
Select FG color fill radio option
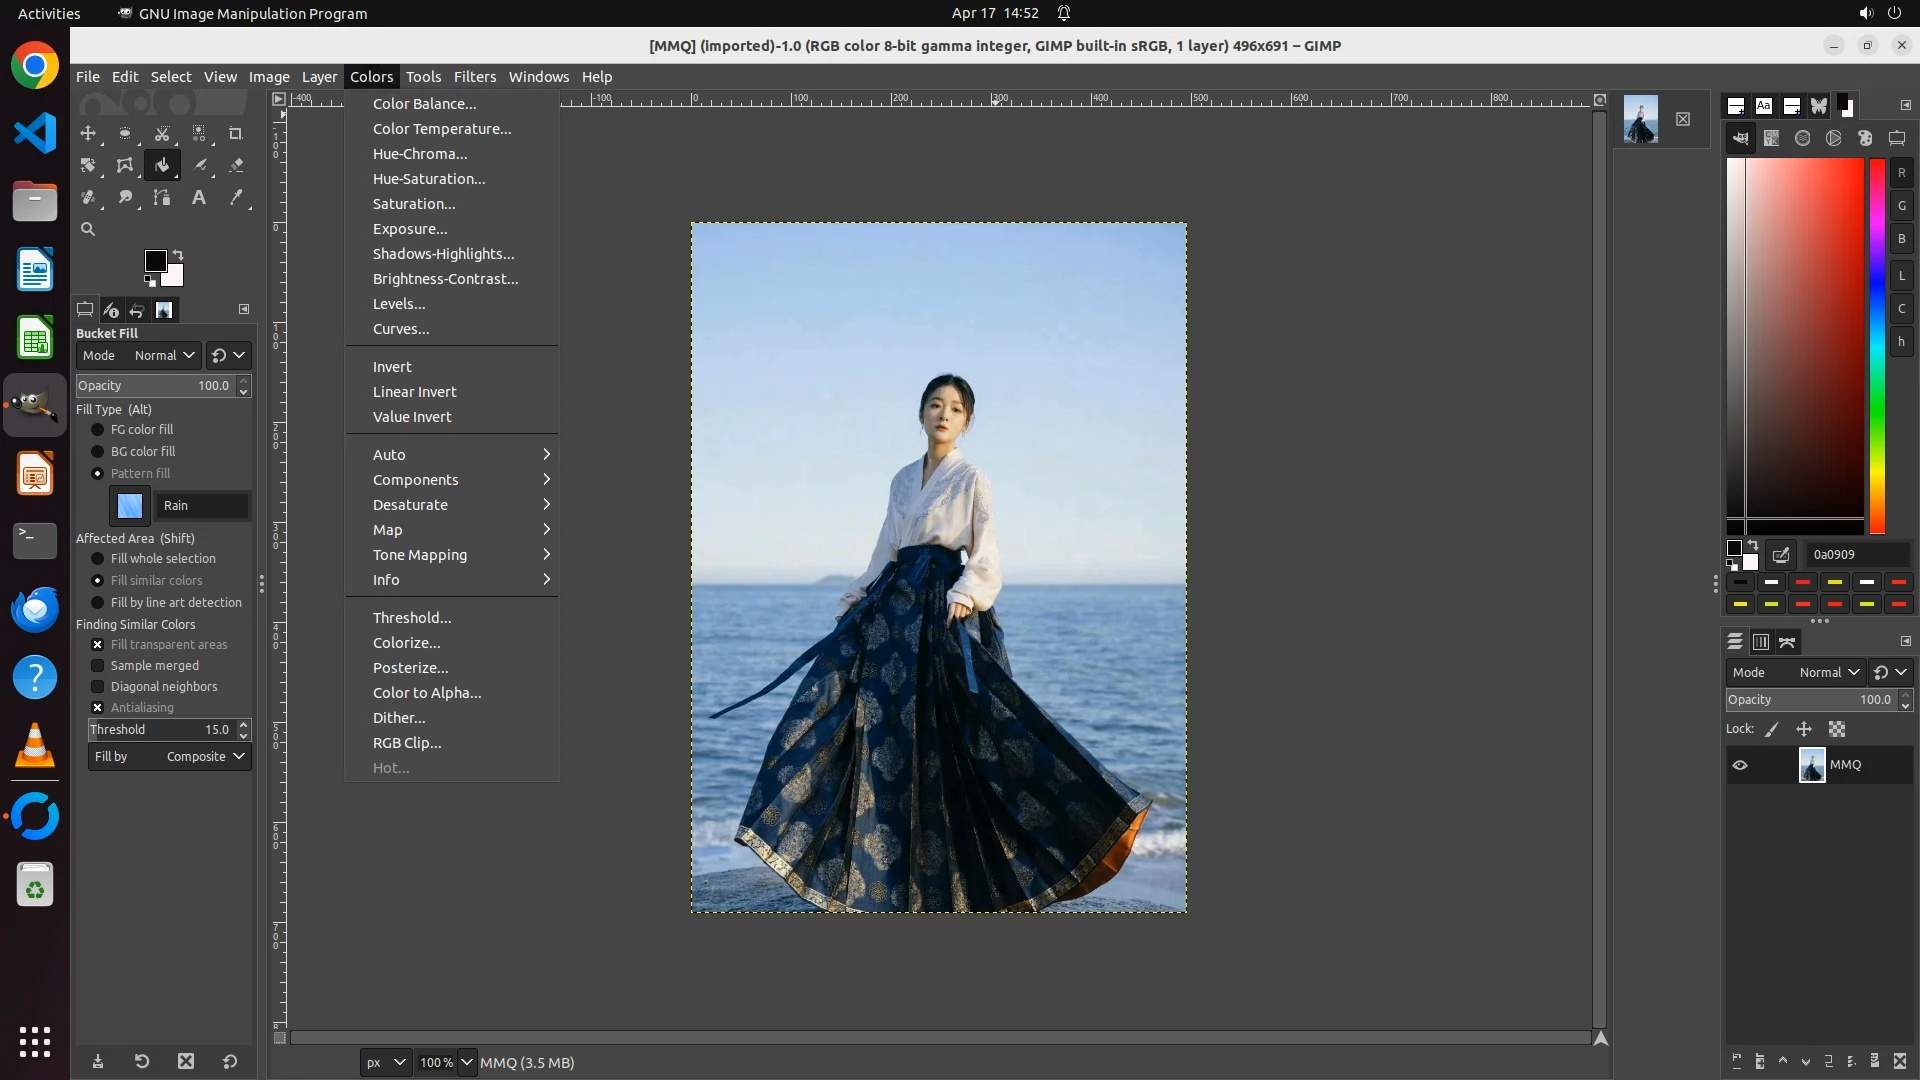tap(98, 430)
